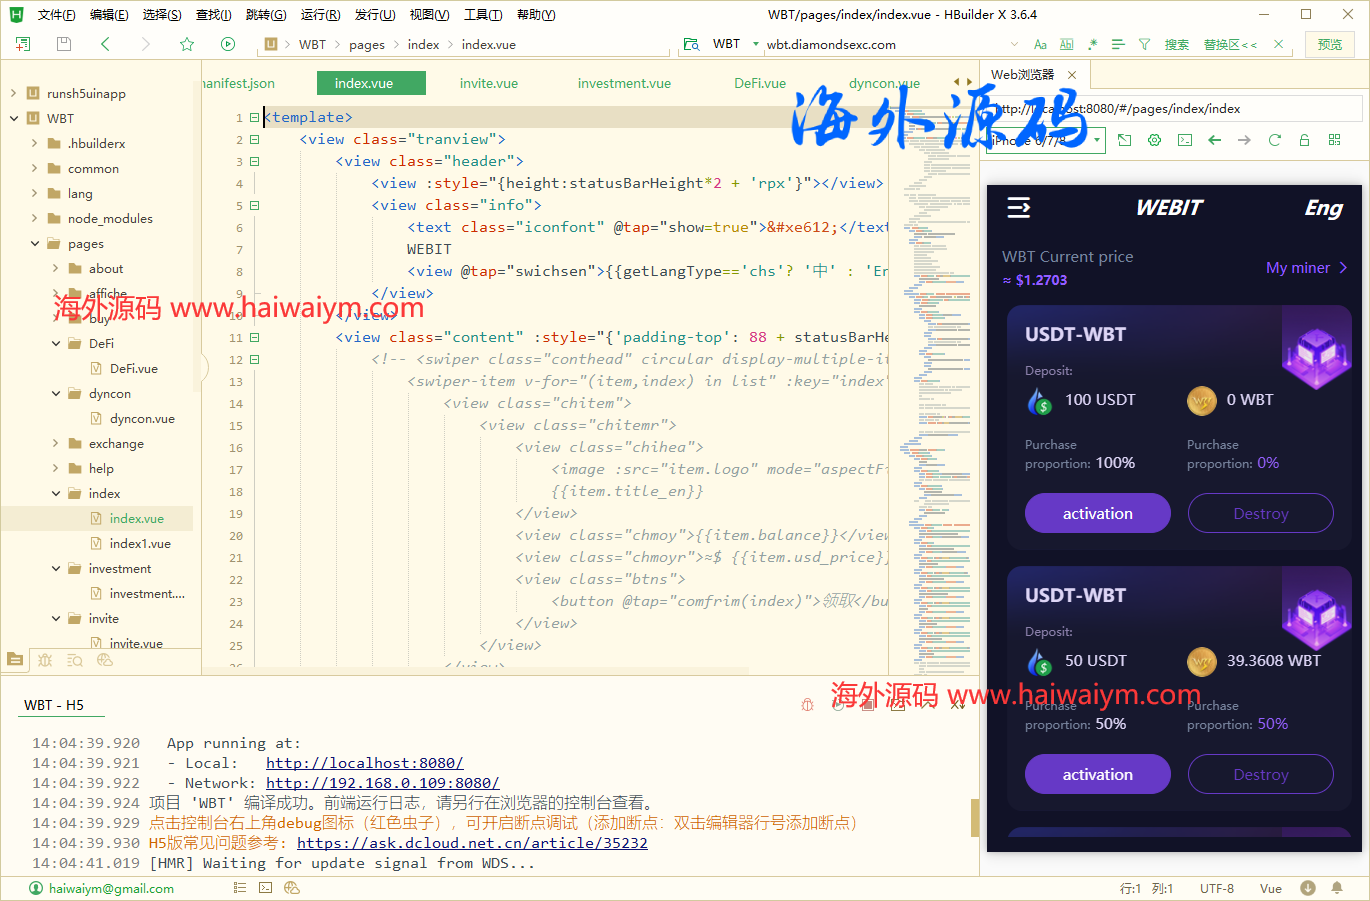
Task: Click the settings gear in the browser preview toolbar
Action: point(1154,140)
